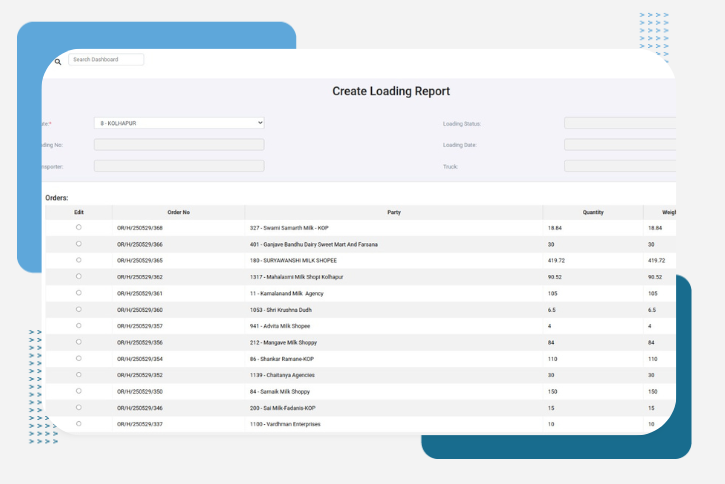Click party 401 - Ganjave Bandhu Dairy Sweet Mart
Viewport: 725px width, 484px height.
pos(313,245)
